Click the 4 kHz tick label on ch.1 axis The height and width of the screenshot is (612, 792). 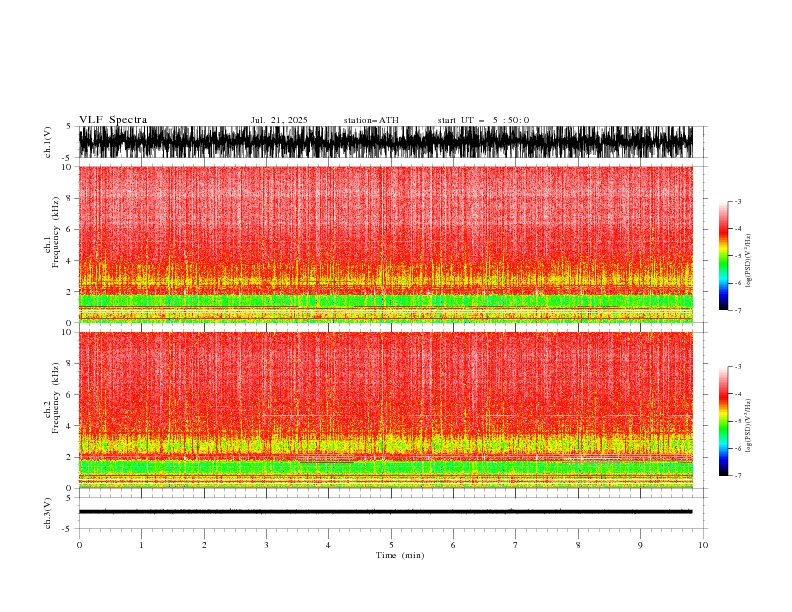point(70,261)
